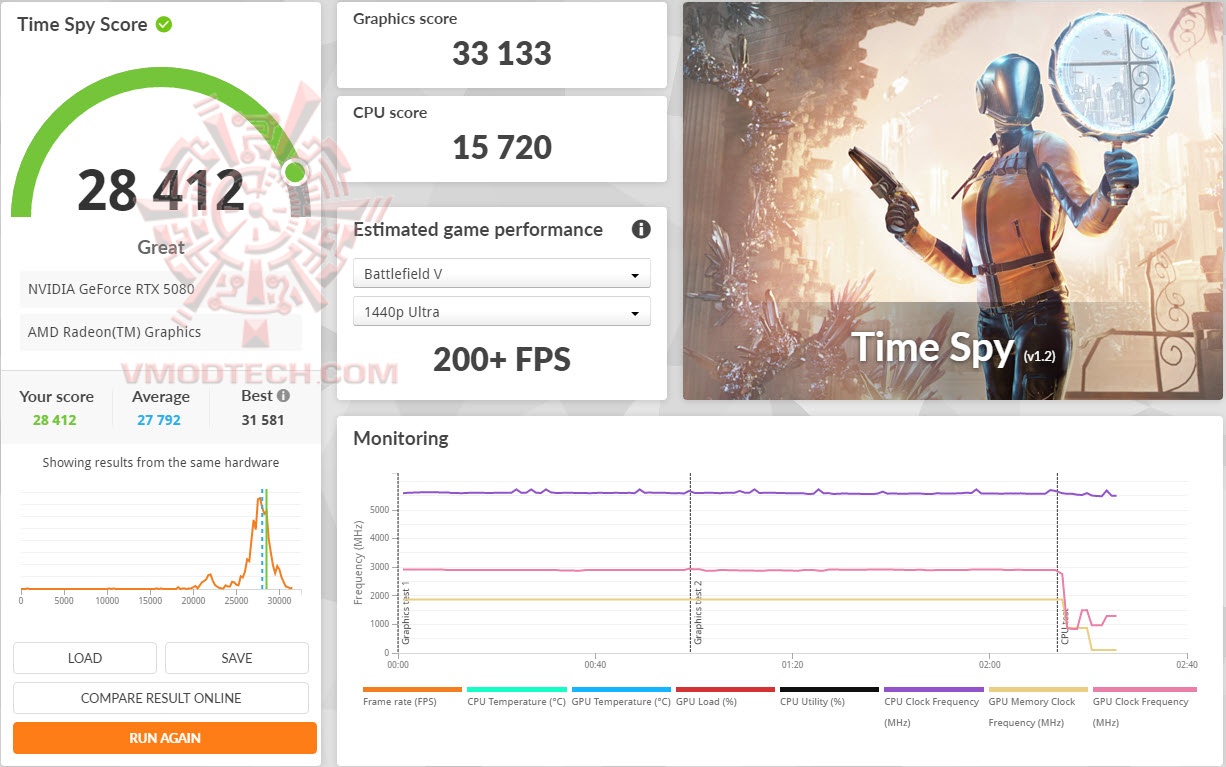Toggle the CPU Temperature legend swatch
Screen dimensions: 1226x767
[x=517, y=689]
